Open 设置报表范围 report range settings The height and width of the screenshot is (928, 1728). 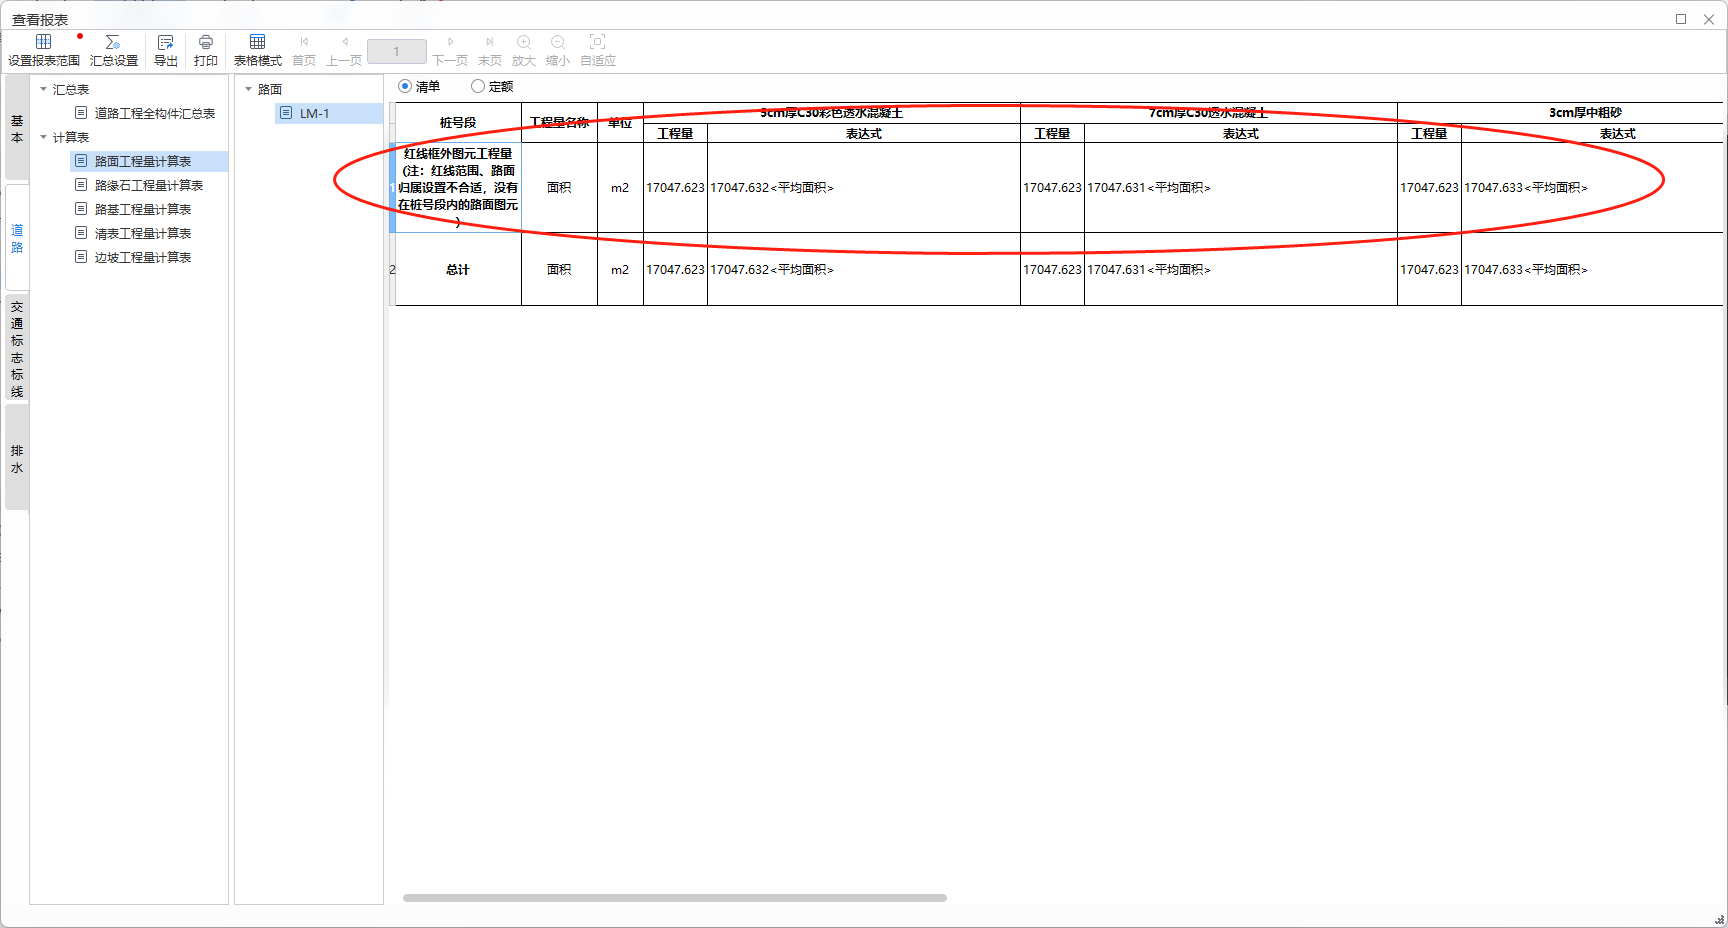click(44, 50)
